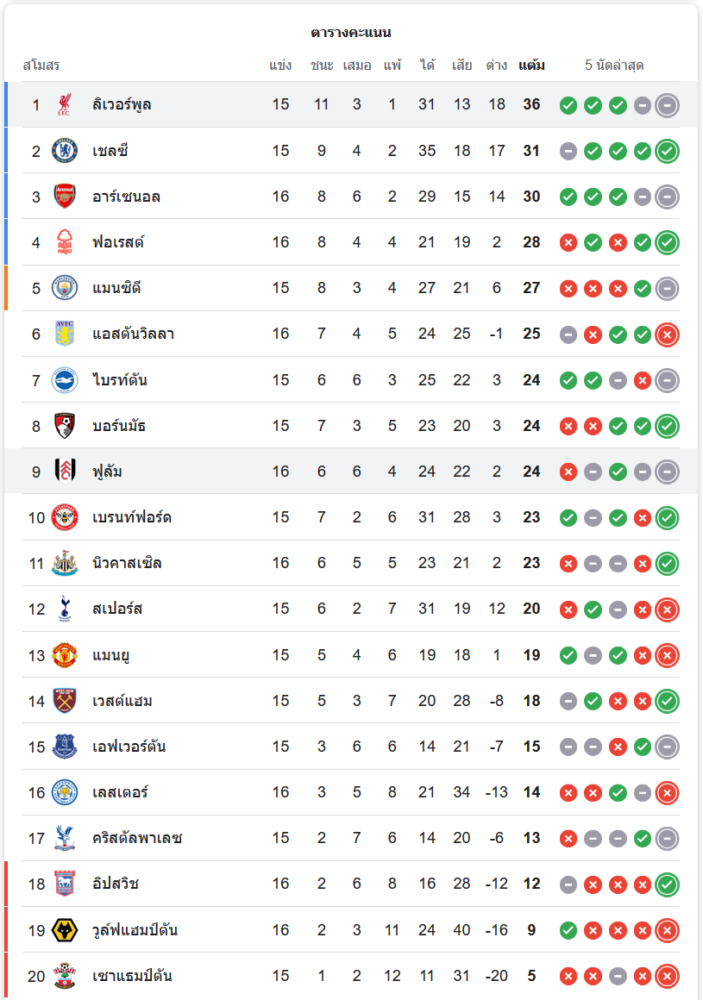Click Ipswich's circled latest-match win icon
This screenshot has width=703, height=1000.
coord(667,884)
